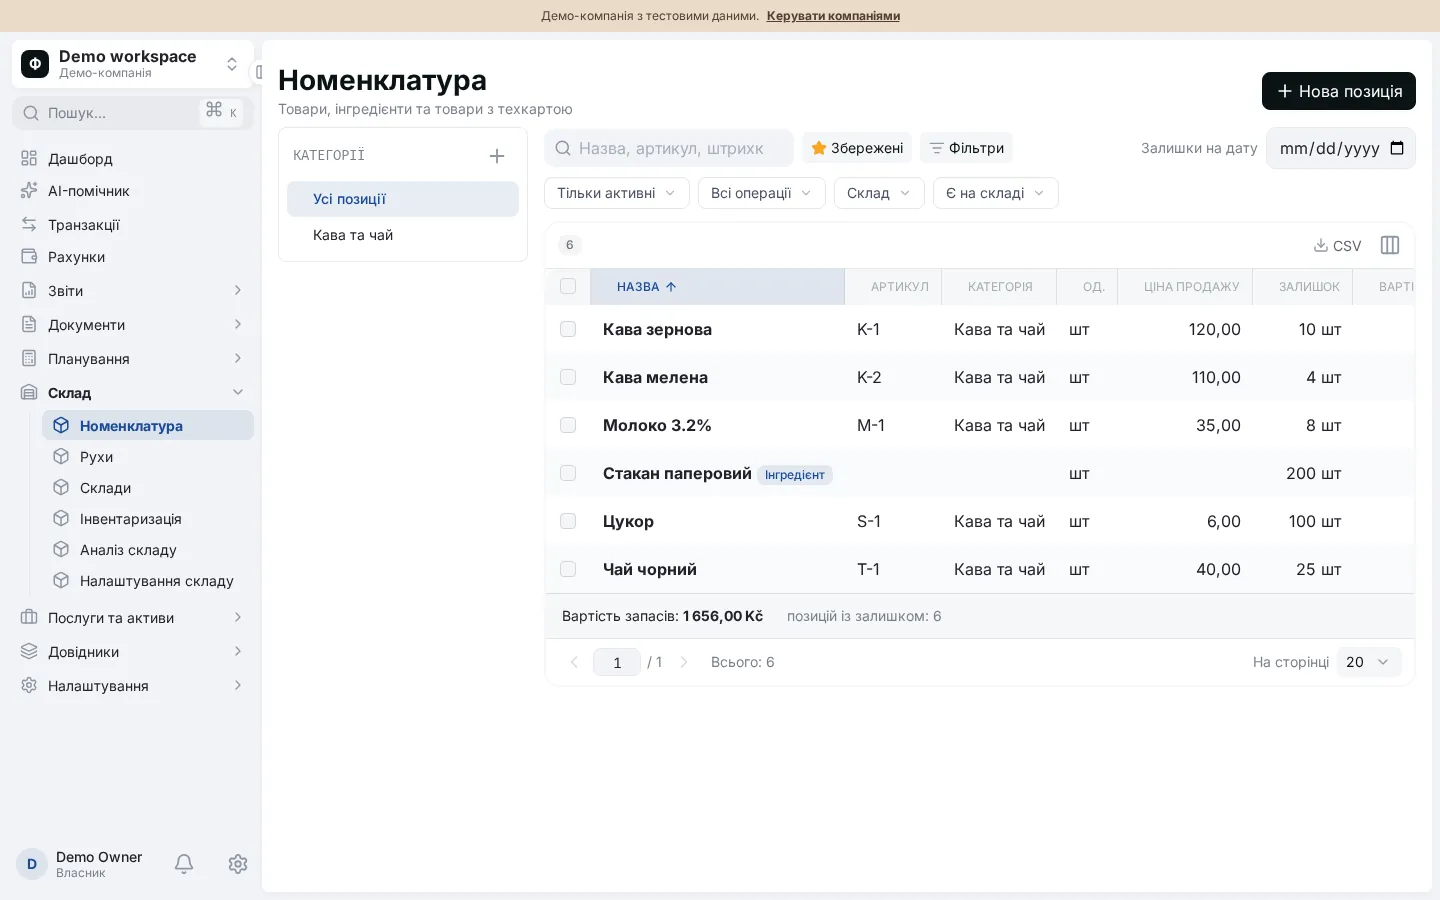Click the item search field Назва, артикул, штрихк

click(669, 148)
